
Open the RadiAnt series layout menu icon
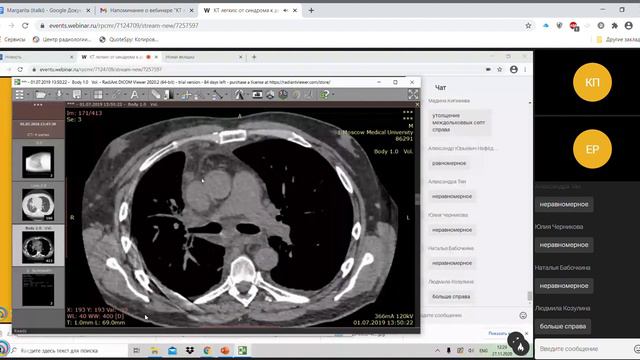point(20,95)
